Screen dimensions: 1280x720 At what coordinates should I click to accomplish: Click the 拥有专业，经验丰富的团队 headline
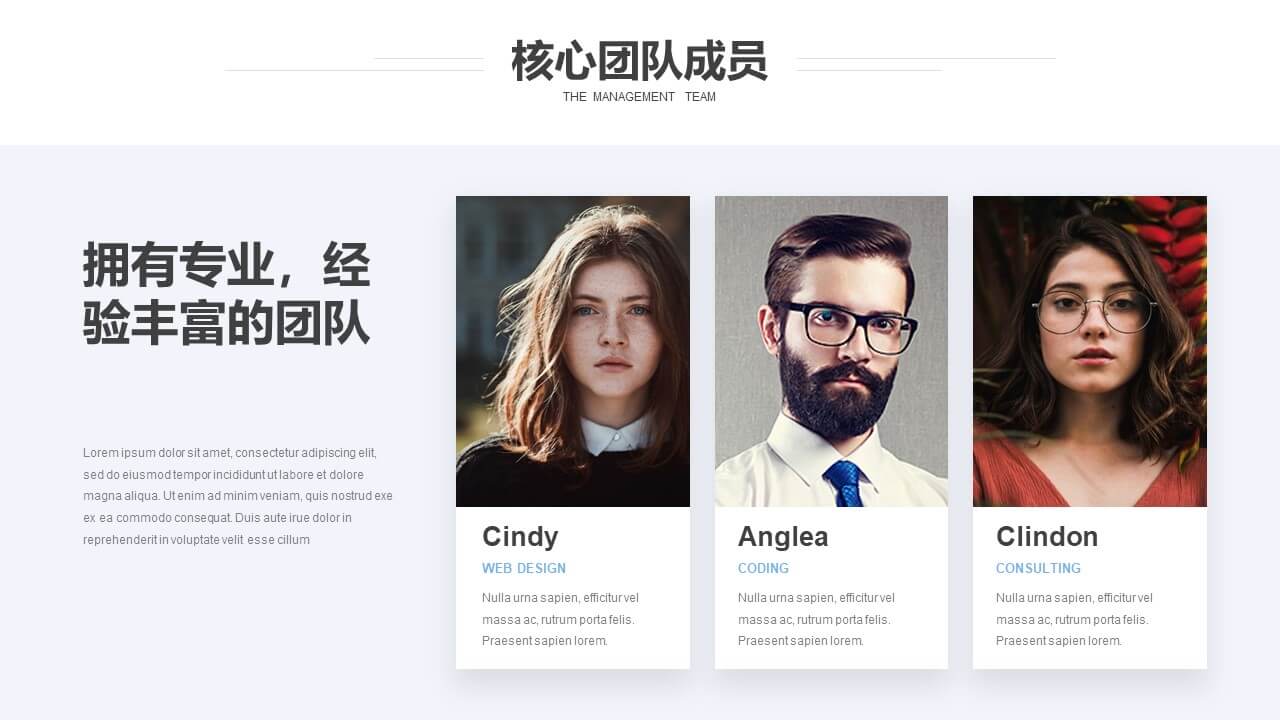pyautogui.click(x=226, y=294)
